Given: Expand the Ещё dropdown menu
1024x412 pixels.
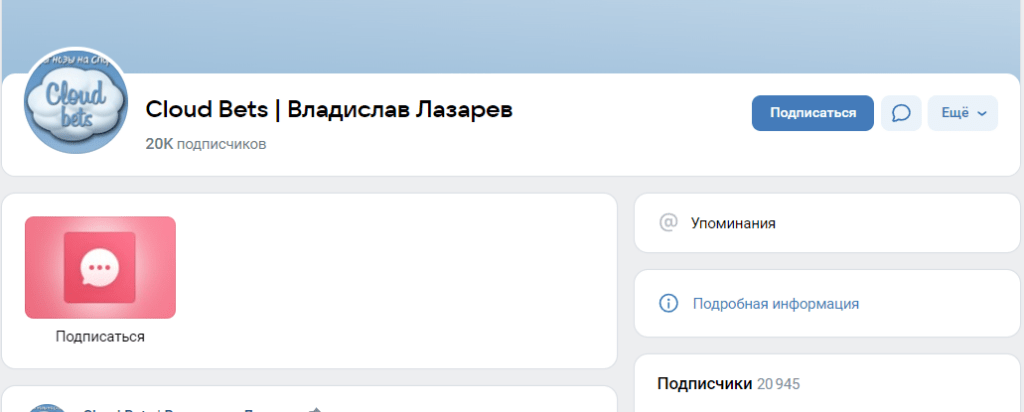Looking at the screenshot, I should (x=963, y=113).
